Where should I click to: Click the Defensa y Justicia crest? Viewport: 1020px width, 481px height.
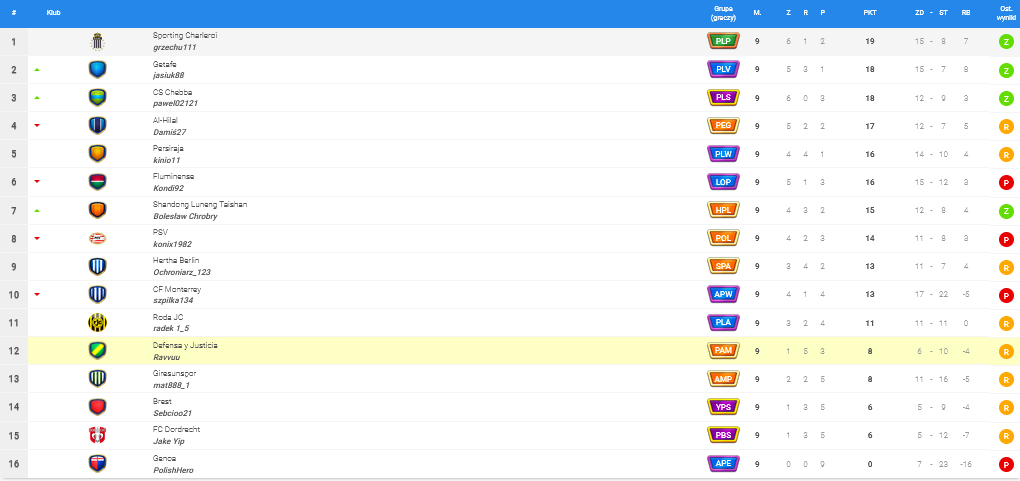97,351
